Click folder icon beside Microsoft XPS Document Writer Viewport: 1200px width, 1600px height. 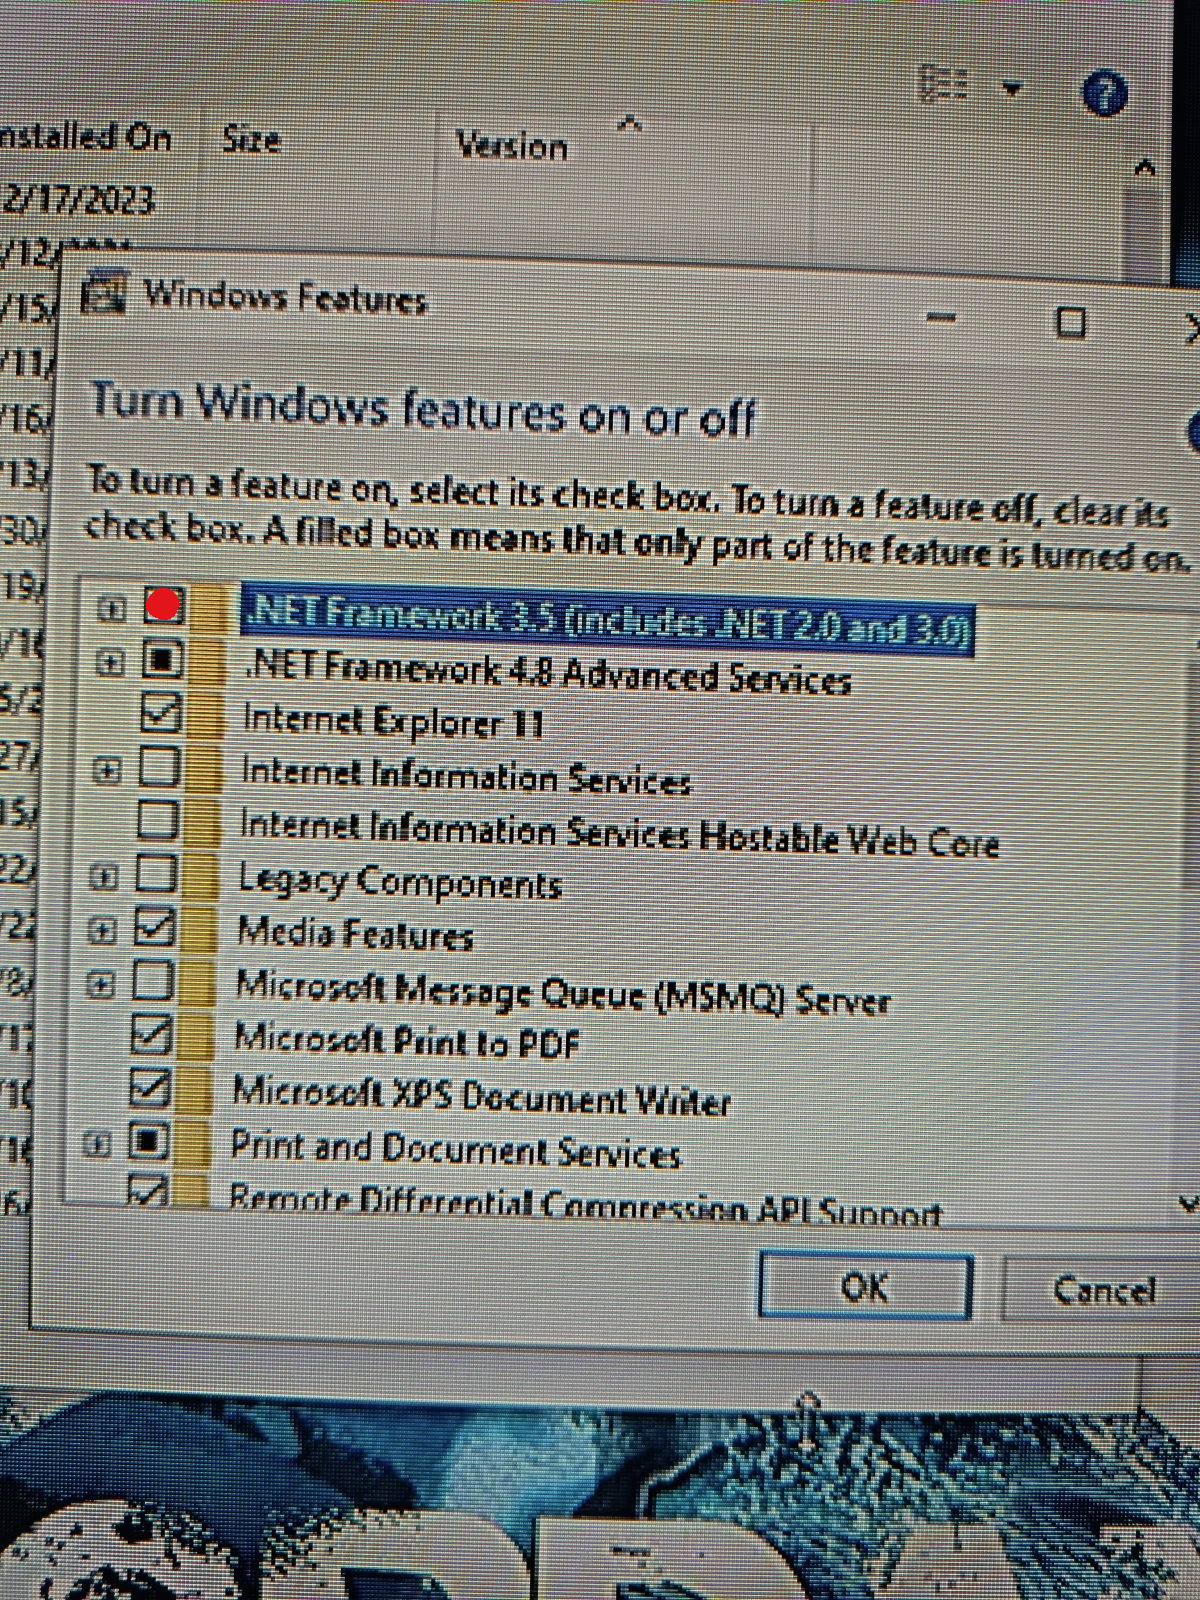coord(193,1089)
